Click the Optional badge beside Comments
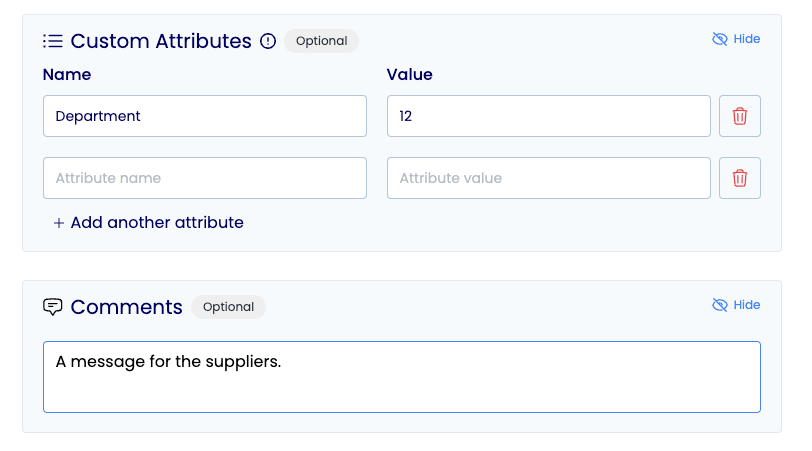 click(228, 307)
